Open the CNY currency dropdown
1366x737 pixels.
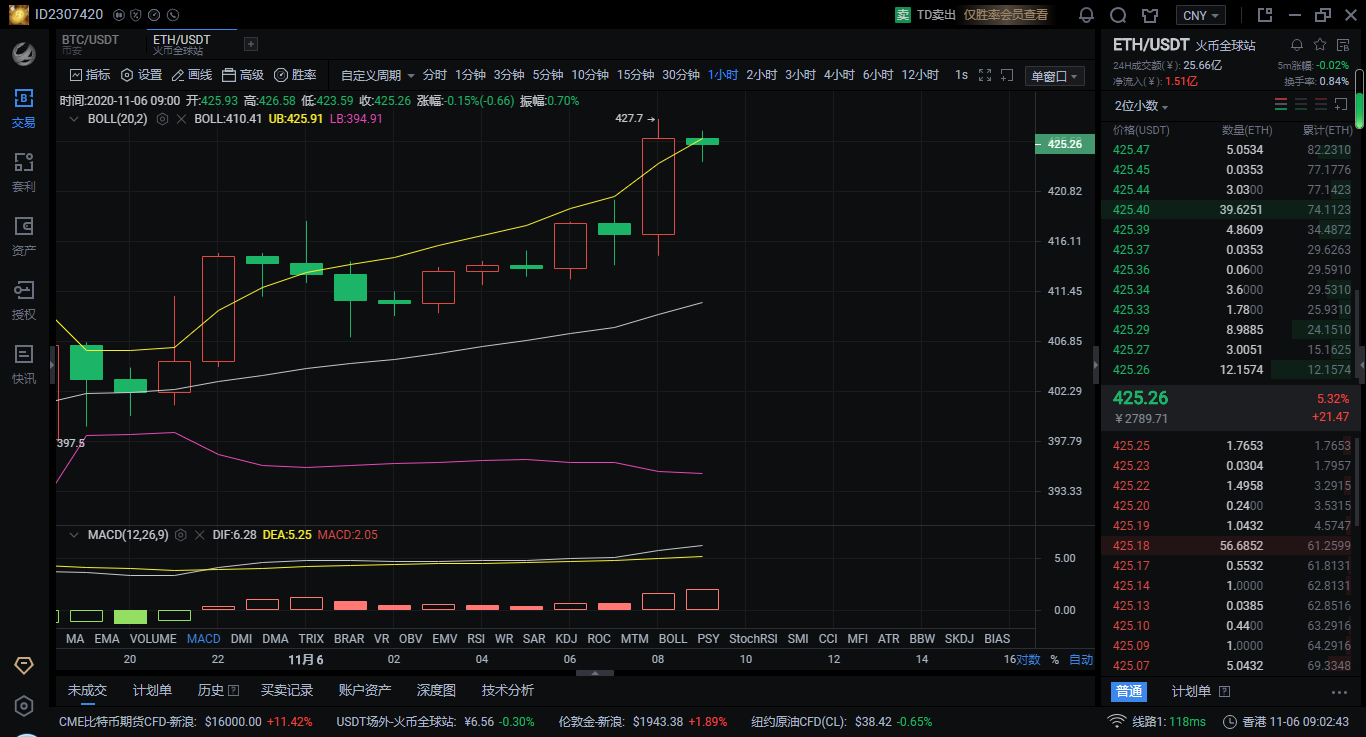1200,15
